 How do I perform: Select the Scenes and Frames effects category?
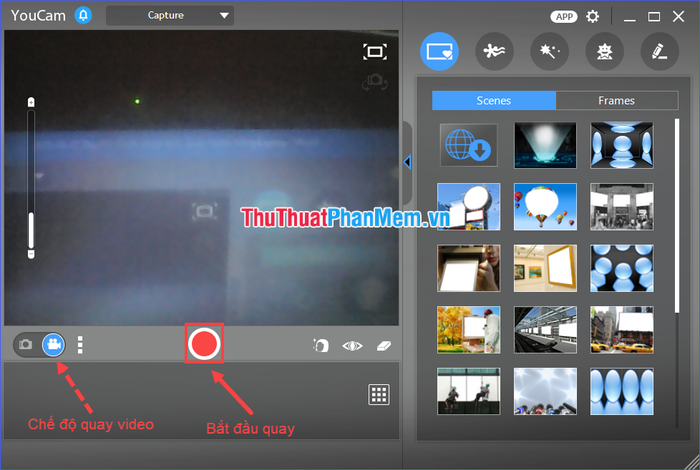[439, 51]
